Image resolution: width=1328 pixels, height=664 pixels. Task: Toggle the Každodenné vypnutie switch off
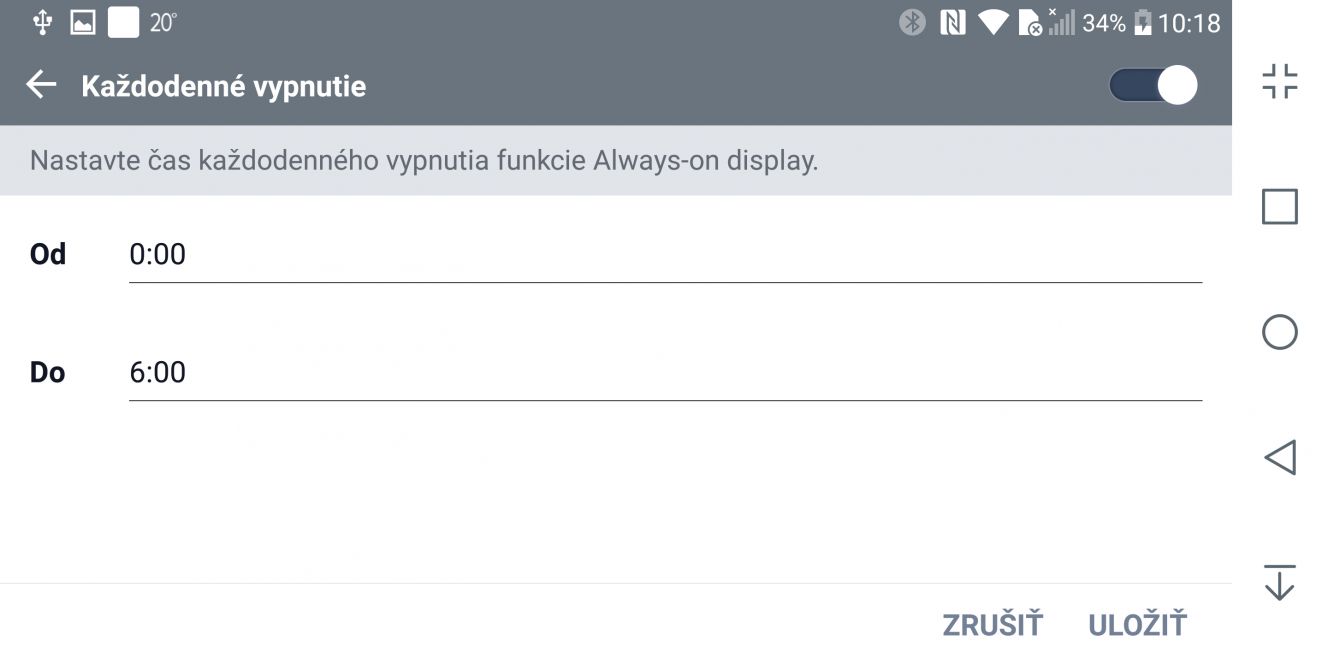[1153, 85]
